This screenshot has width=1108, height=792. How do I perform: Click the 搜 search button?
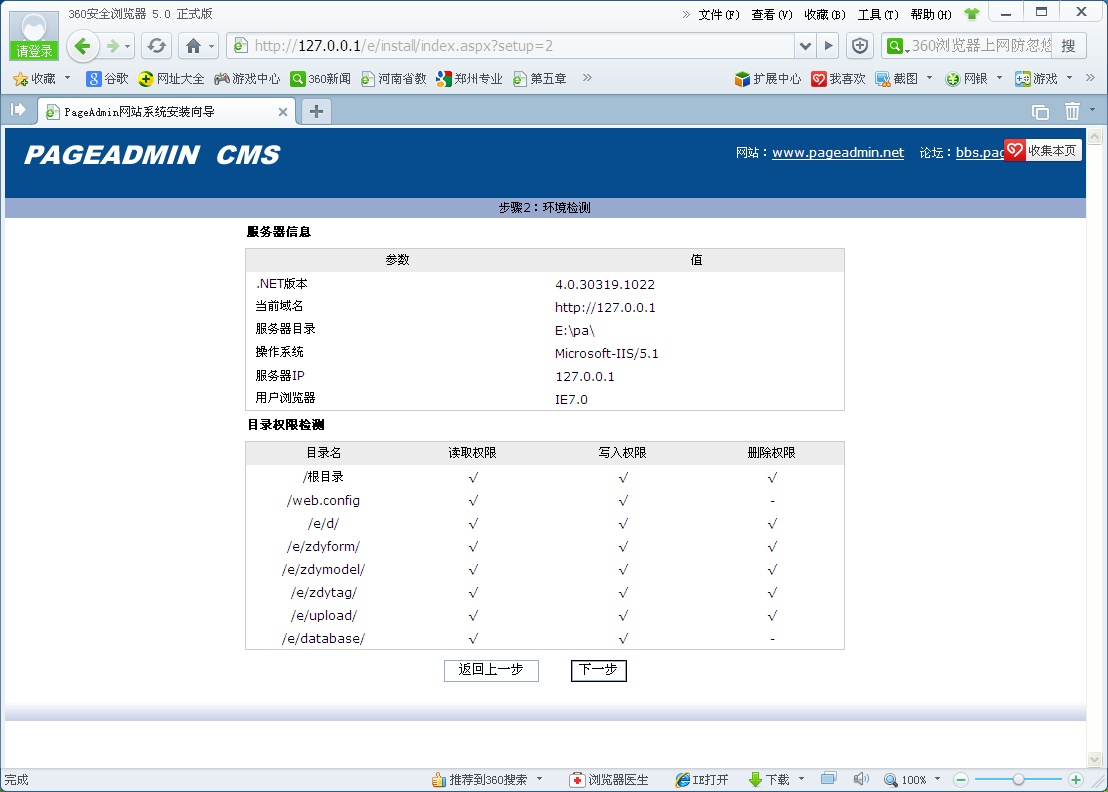(x=1068, y=46)
